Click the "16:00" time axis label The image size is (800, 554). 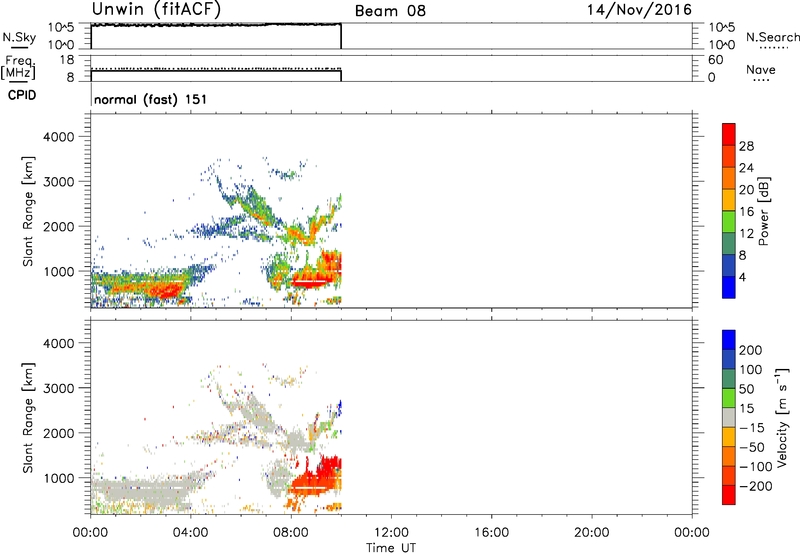pos(491,533)
